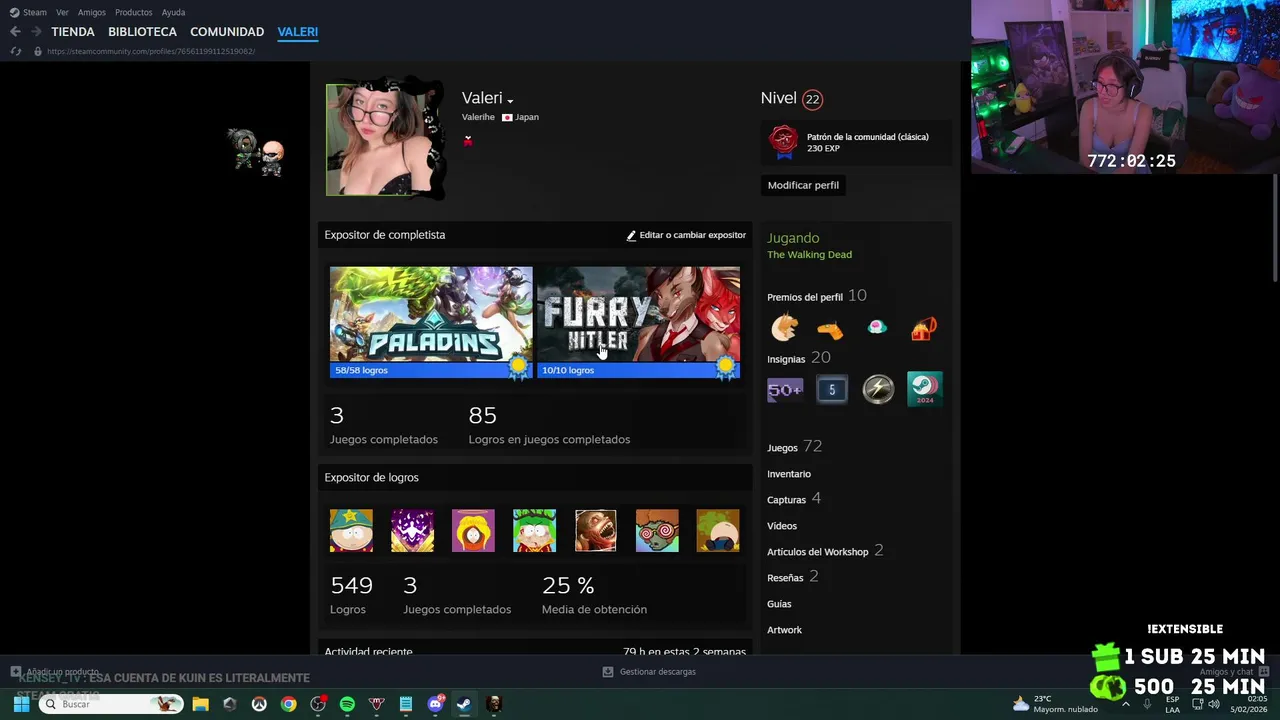
Task: Click the orange pointing-hand award icon
Action: 830,328
